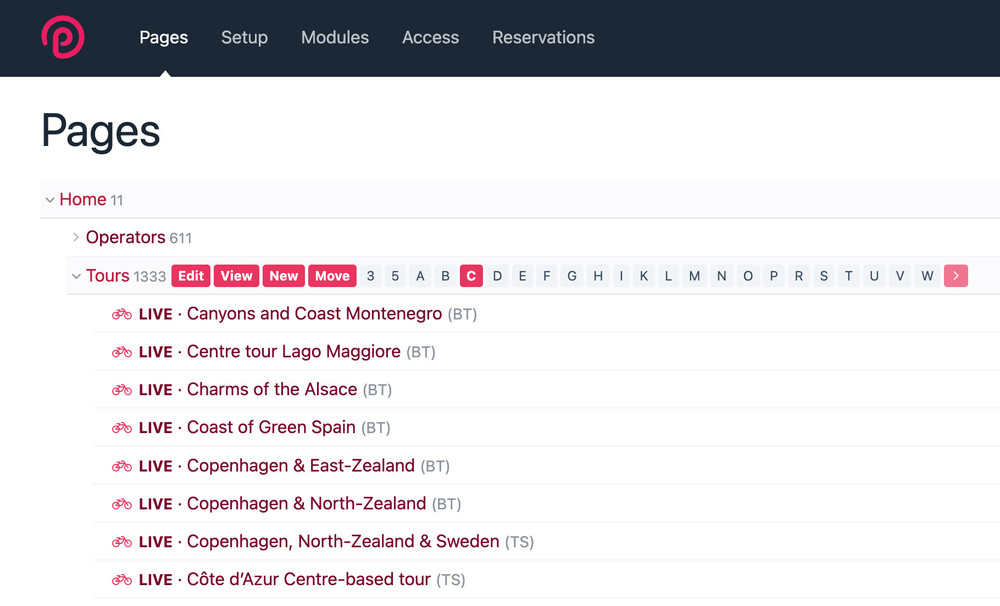Go to the Reservations tab

543,38
